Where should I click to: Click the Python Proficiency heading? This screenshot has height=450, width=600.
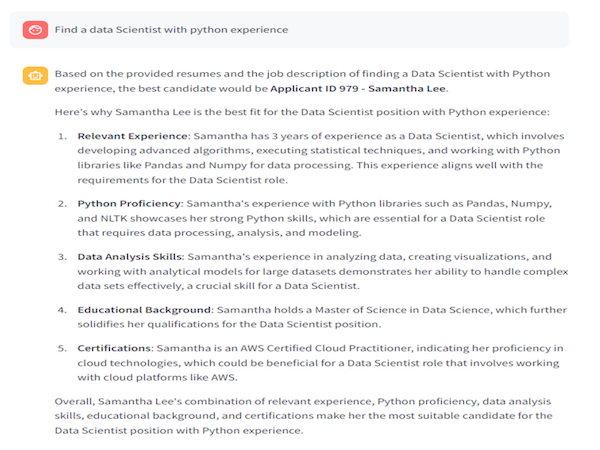(x=129, y=204)
